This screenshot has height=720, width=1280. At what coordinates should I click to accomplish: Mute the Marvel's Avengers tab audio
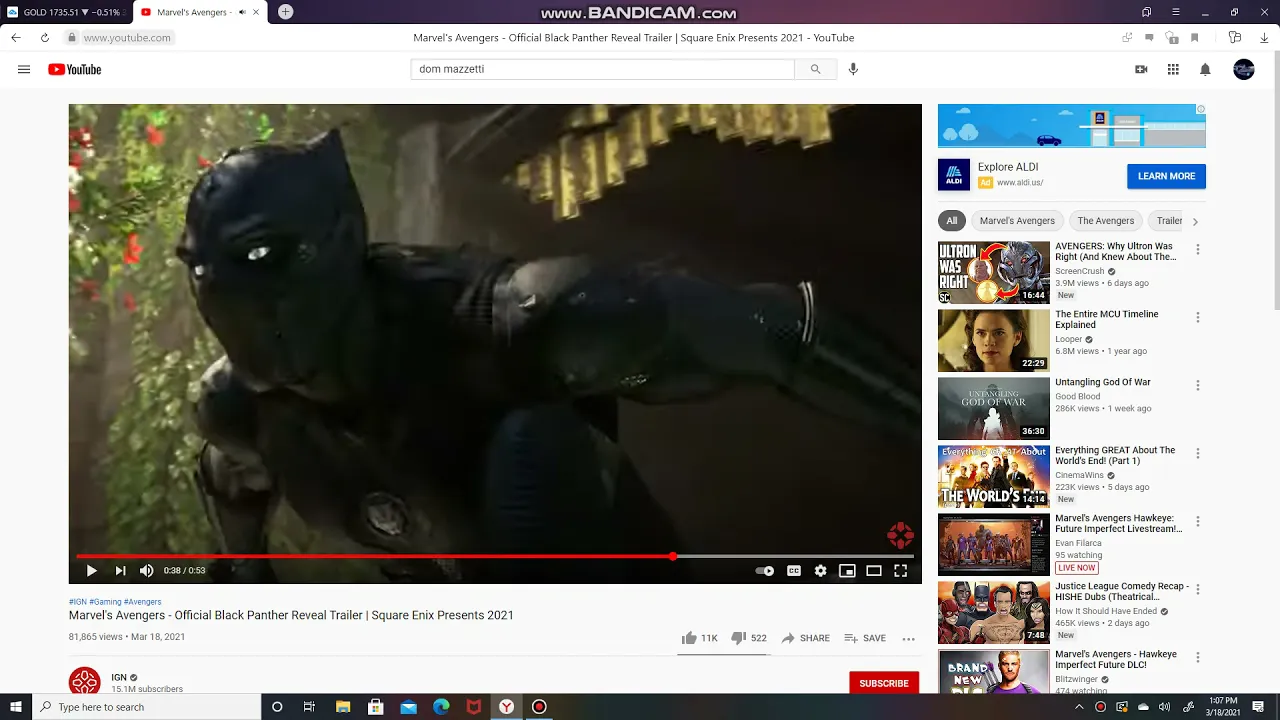(x=242, y=12)
